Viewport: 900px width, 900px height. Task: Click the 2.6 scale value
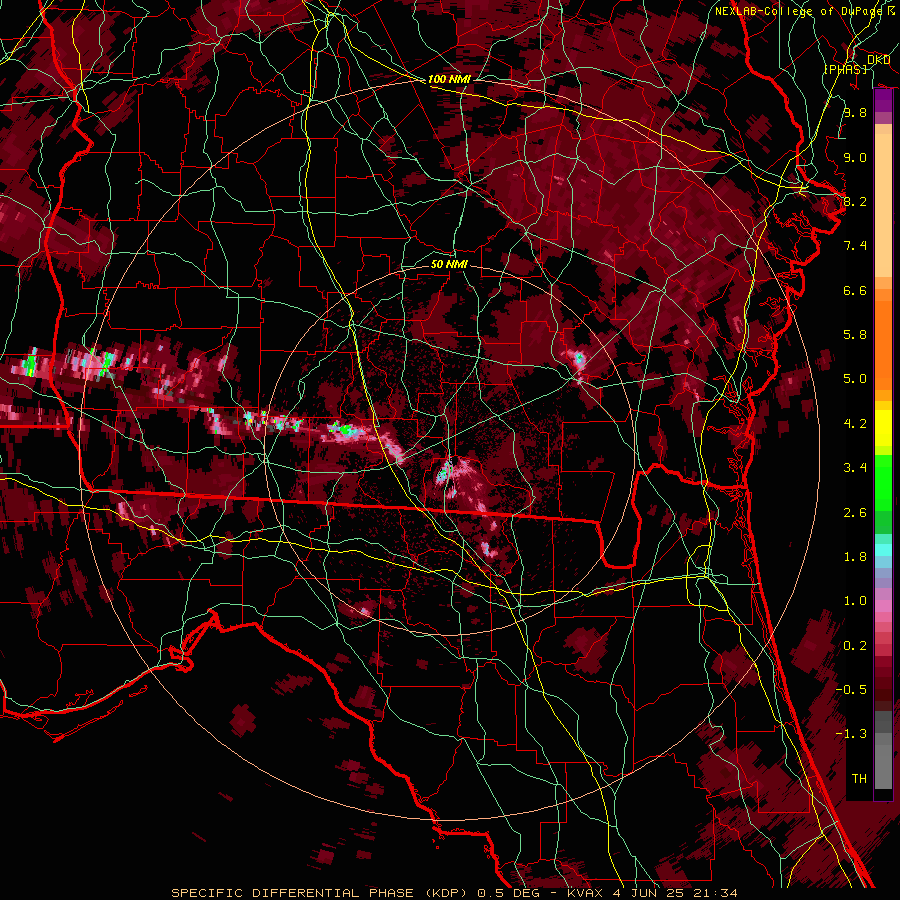[855, 513]
